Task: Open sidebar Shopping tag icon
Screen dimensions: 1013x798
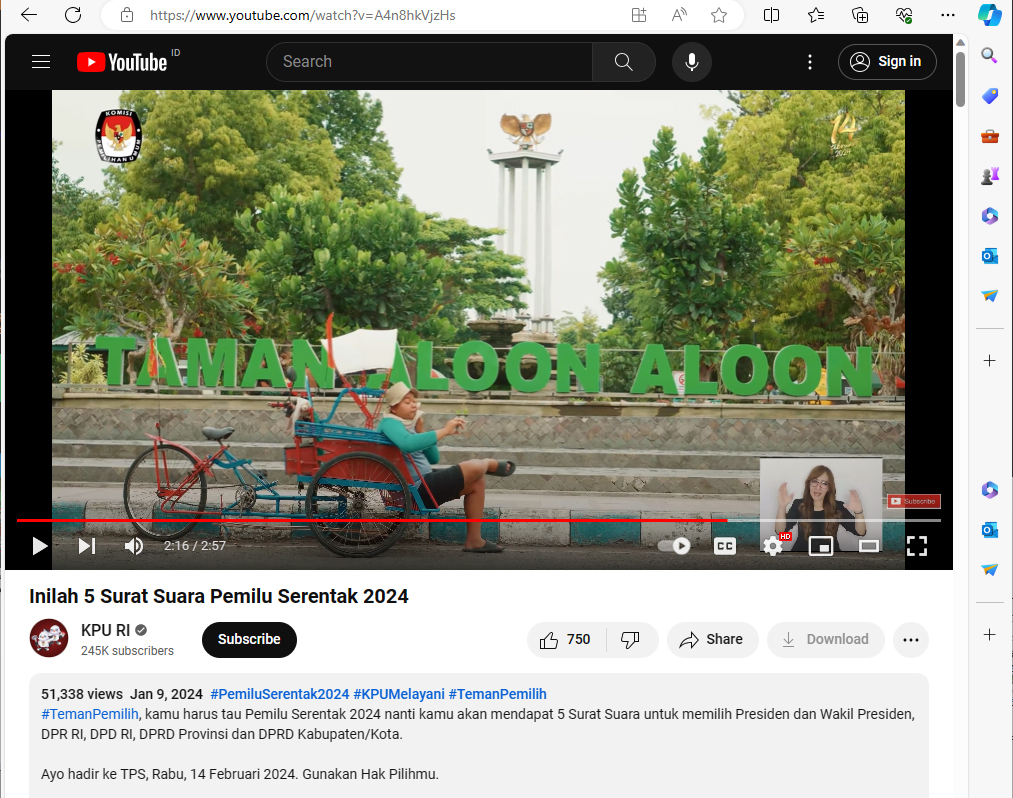Action: (989, 96)
